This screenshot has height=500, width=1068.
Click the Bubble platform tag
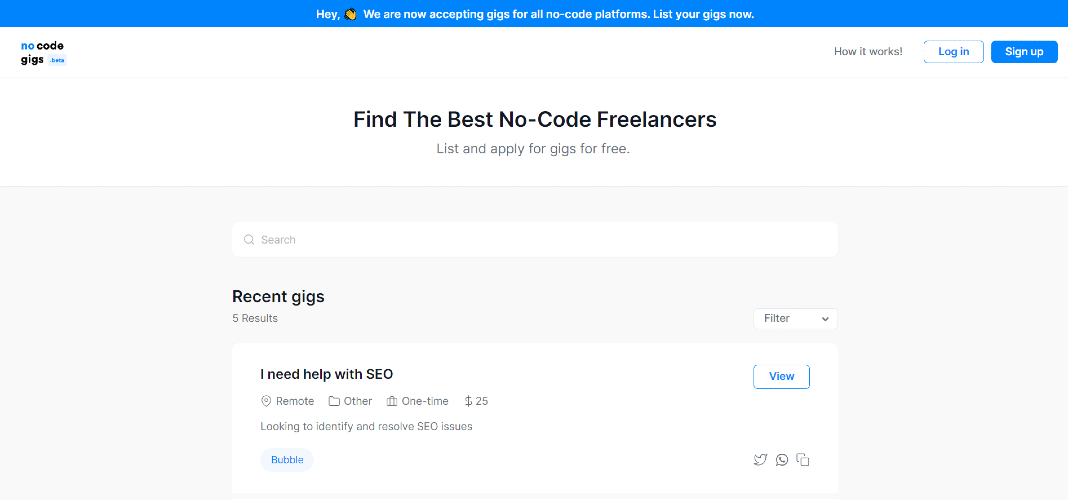pyautogui.click(x=287, y=460)
